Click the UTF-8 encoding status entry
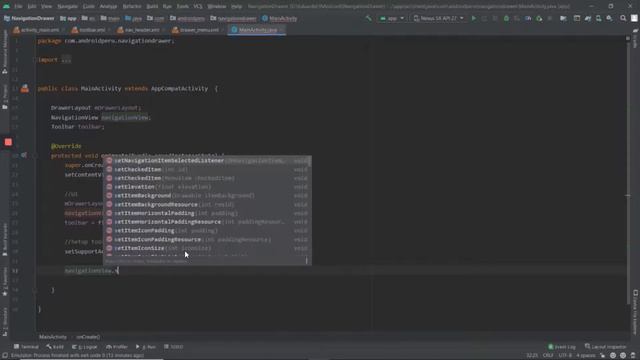Screen dimensions: 640x360 click(565, 356)
